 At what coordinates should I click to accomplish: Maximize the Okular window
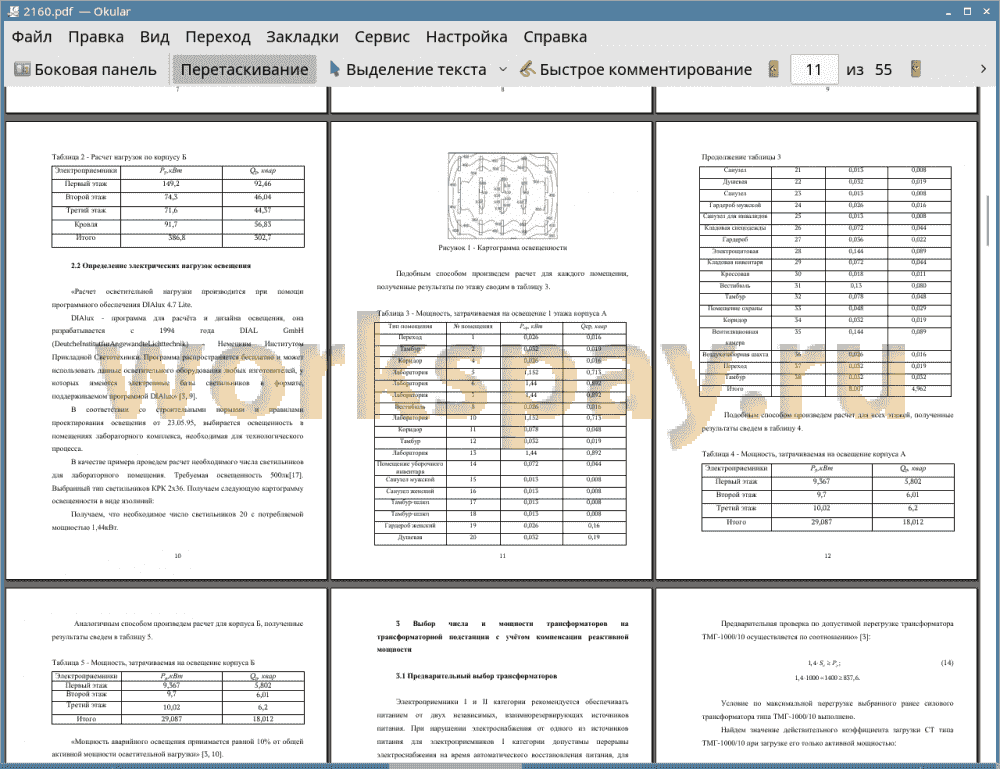pyautogui.click(x=967, y=11)
